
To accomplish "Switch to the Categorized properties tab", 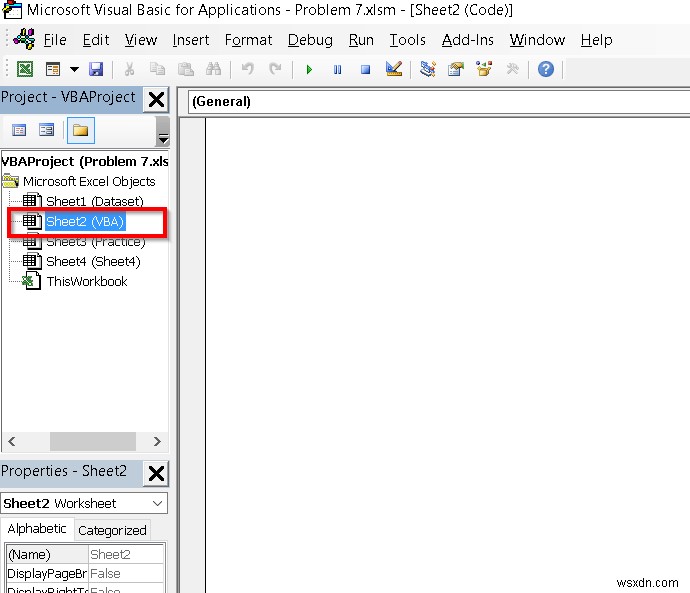I will (112, 531).
